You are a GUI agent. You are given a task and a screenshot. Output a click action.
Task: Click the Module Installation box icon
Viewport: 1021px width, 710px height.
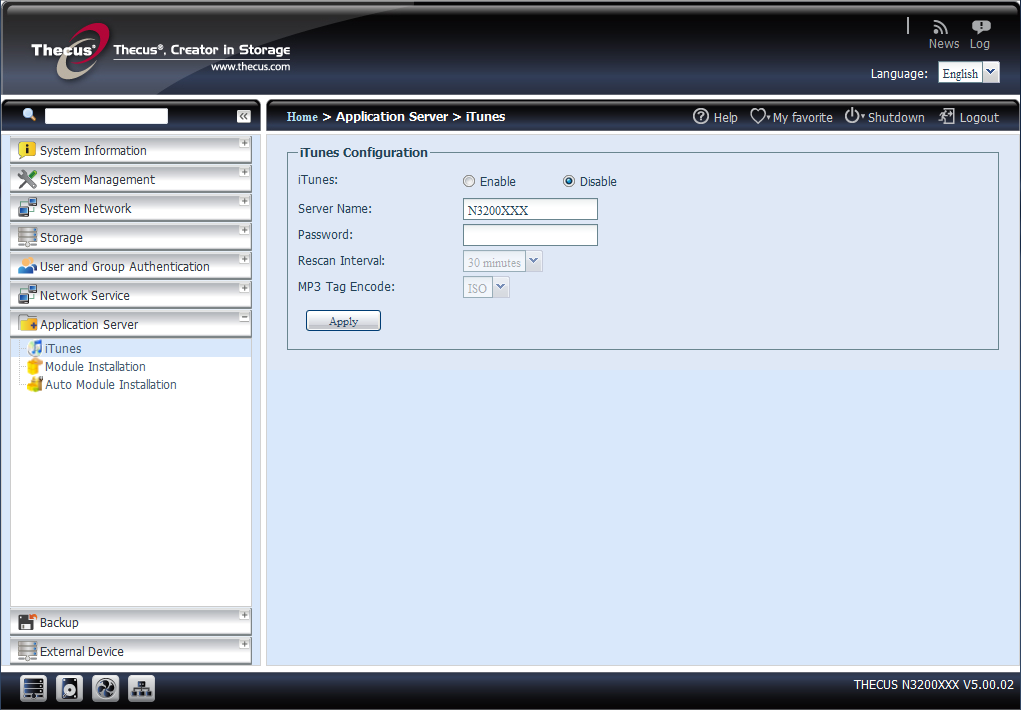[x=35, y=367]
